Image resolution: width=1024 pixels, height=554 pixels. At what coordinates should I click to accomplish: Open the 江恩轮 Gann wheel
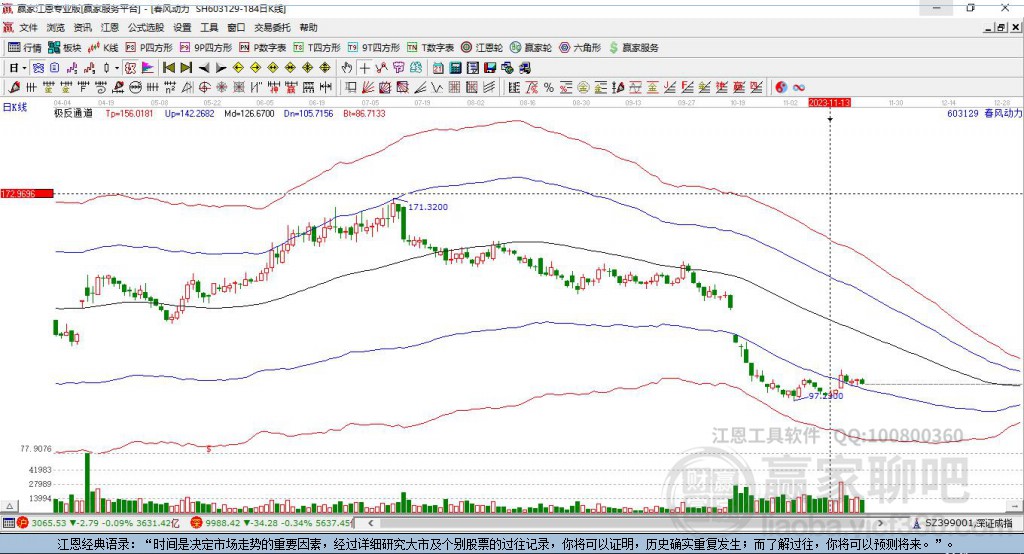(x=482, y=48)
